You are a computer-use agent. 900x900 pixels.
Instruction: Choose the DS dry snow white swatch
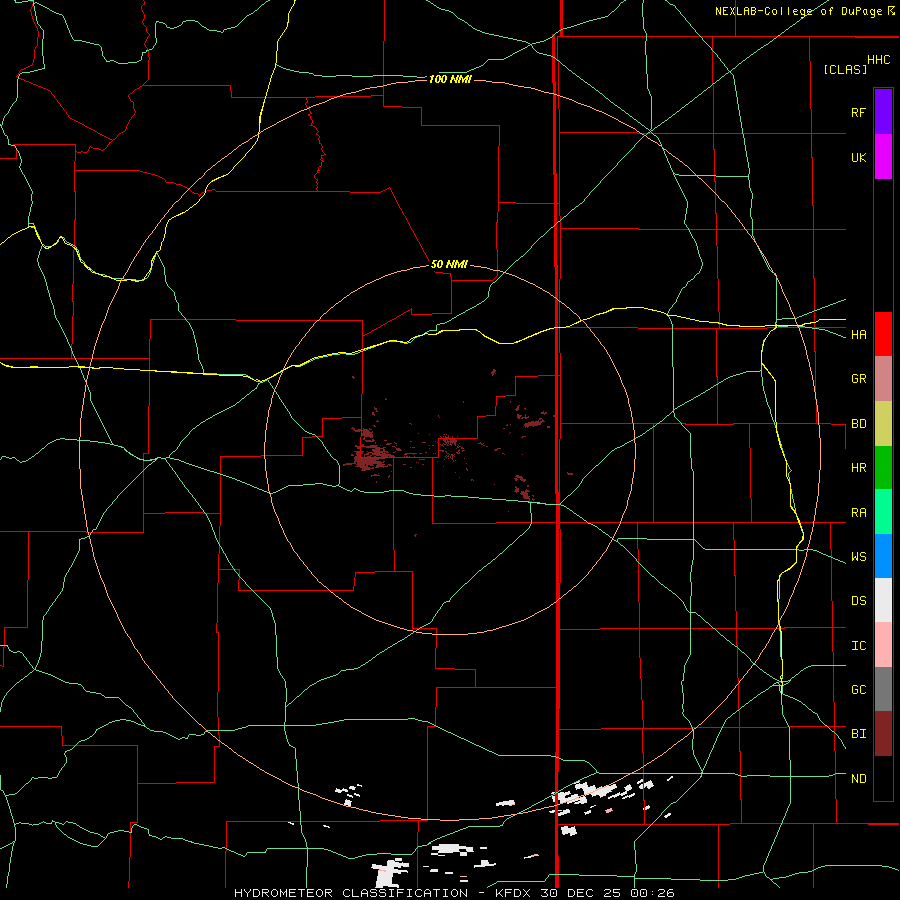point(883,600)
